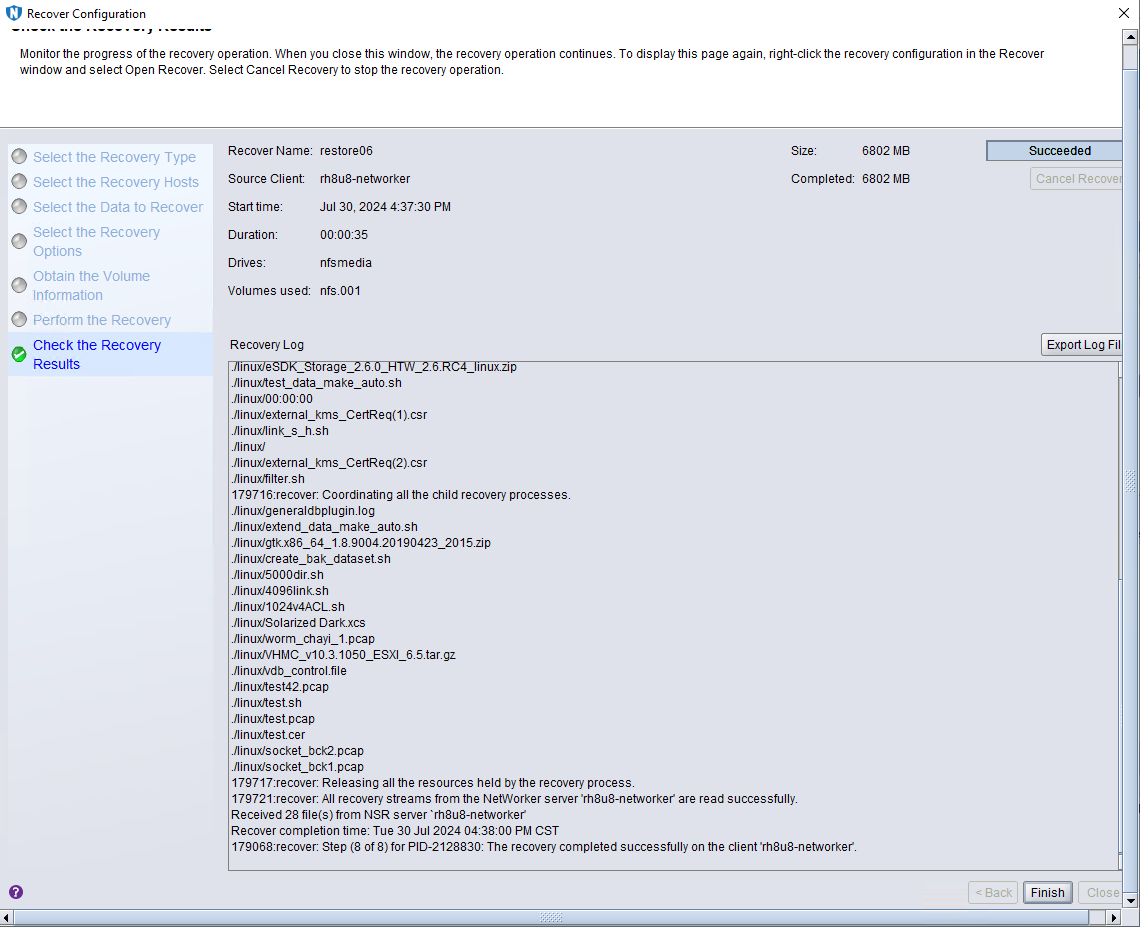Open the help question mark icon

[x=16, y=892]
